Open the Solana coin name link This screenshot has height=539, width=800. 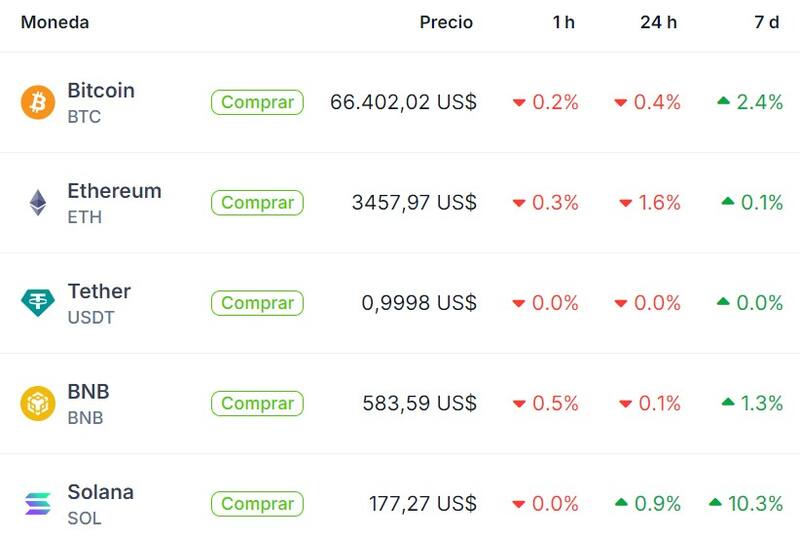pyautogui.click(x=100, y=492)
